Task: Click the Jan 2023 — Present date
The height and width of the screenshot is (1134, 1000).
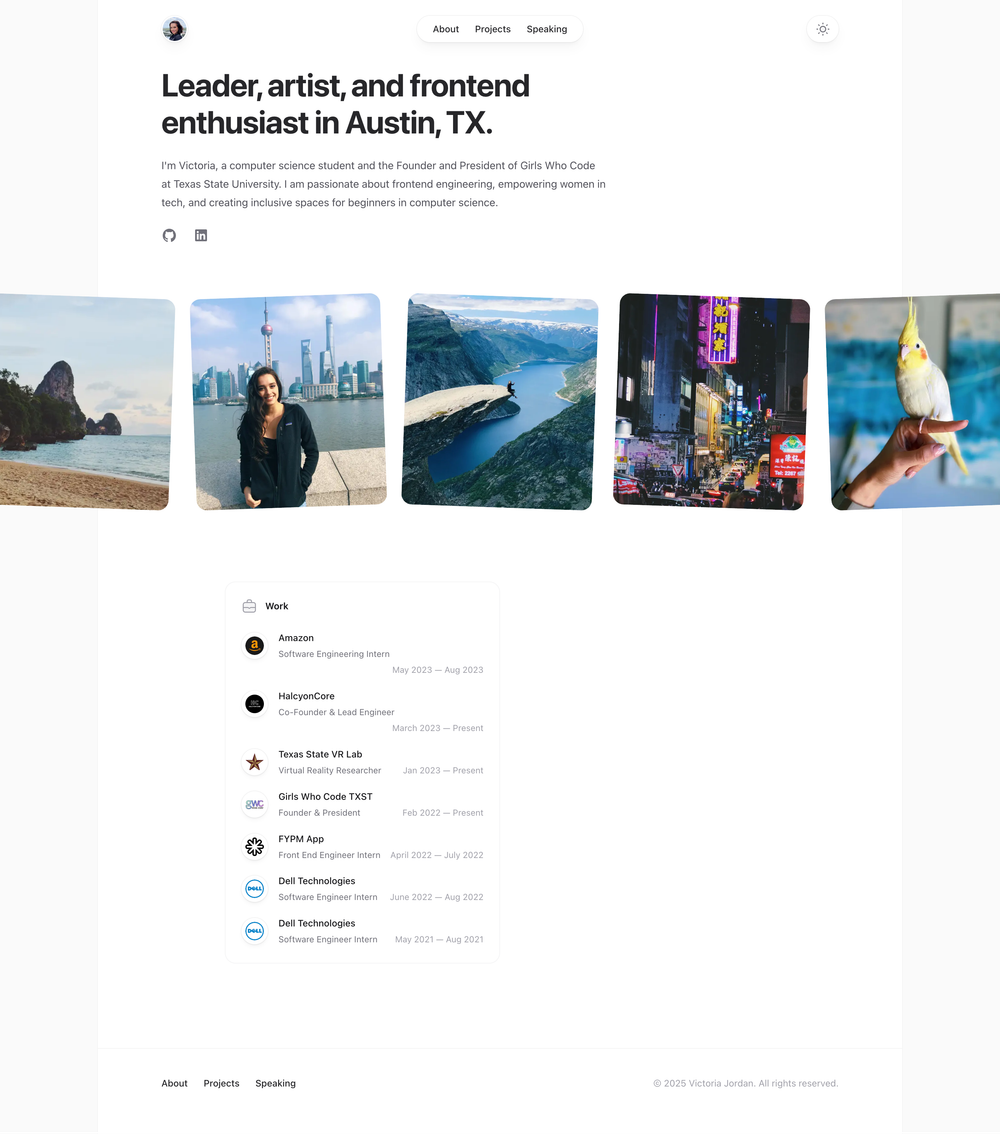Action: pos(443,770)
